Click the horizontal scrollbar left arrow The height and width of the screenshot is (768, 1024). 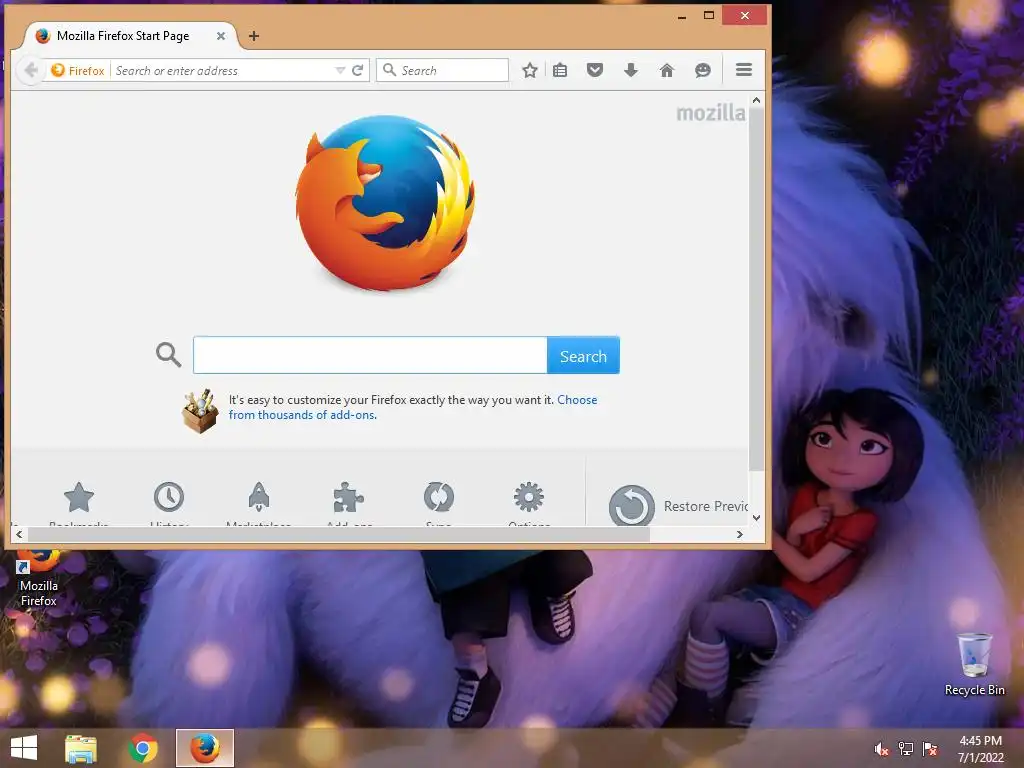tap(19, 534)
